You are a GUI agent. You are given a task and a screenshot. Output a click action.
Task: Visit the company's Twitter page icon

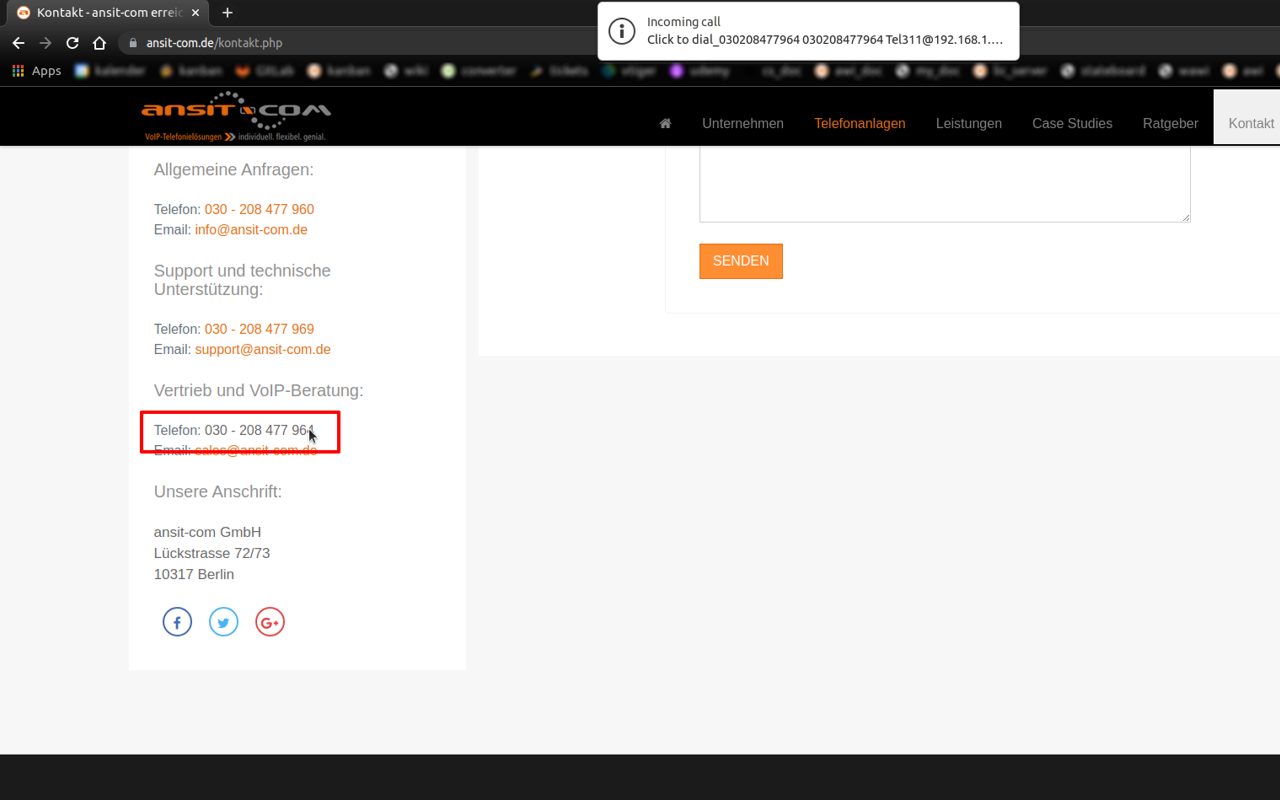(223, 621)
